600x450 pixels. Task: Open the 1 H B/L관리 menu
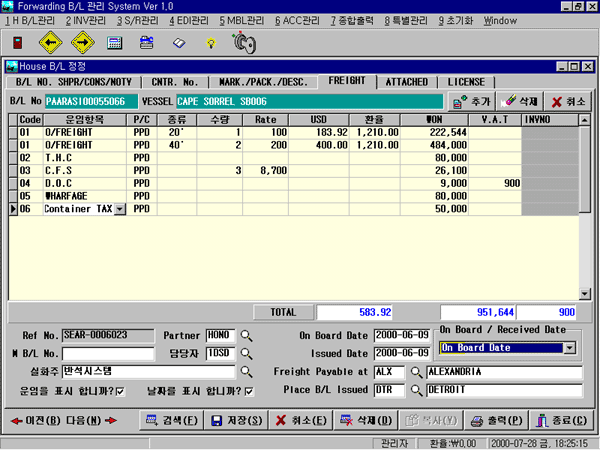(x=30, y=21)
